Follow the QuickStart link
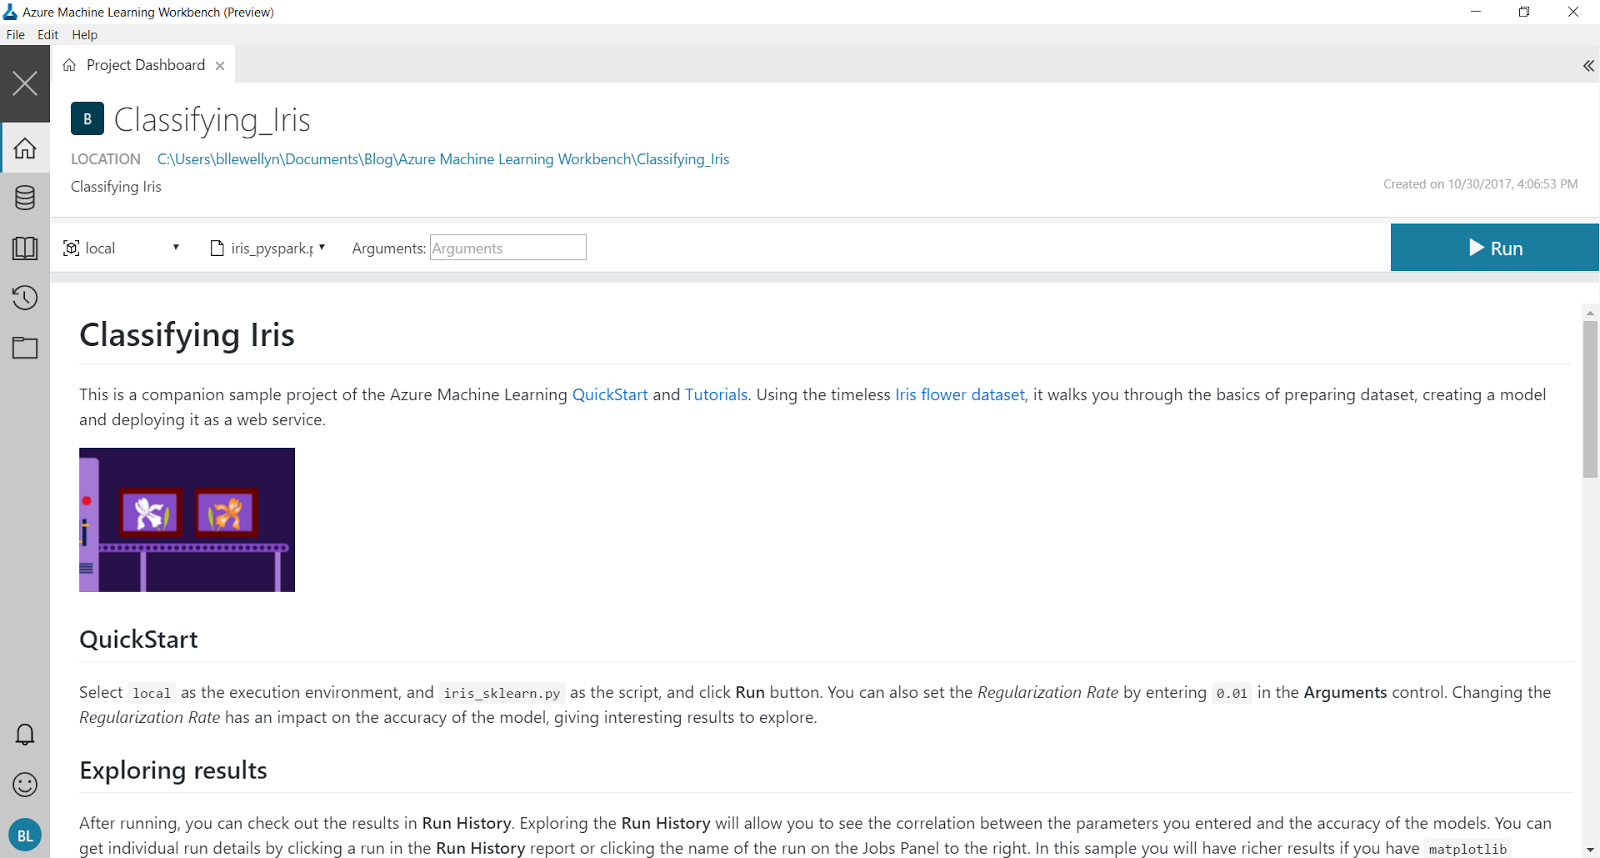 point(610,395)
